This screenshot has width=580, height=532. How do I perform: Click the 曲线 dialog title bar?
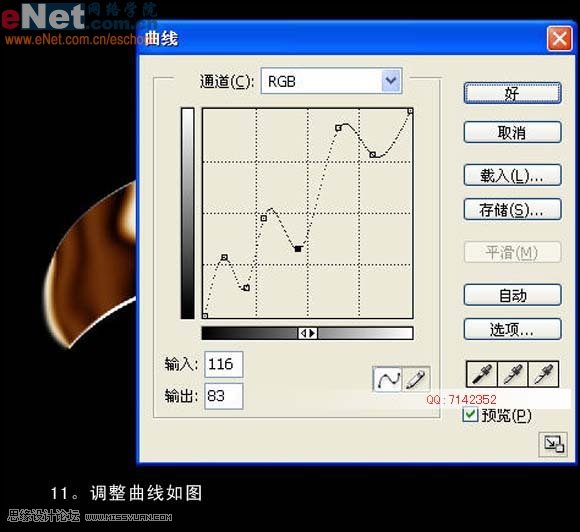[357, 38]
